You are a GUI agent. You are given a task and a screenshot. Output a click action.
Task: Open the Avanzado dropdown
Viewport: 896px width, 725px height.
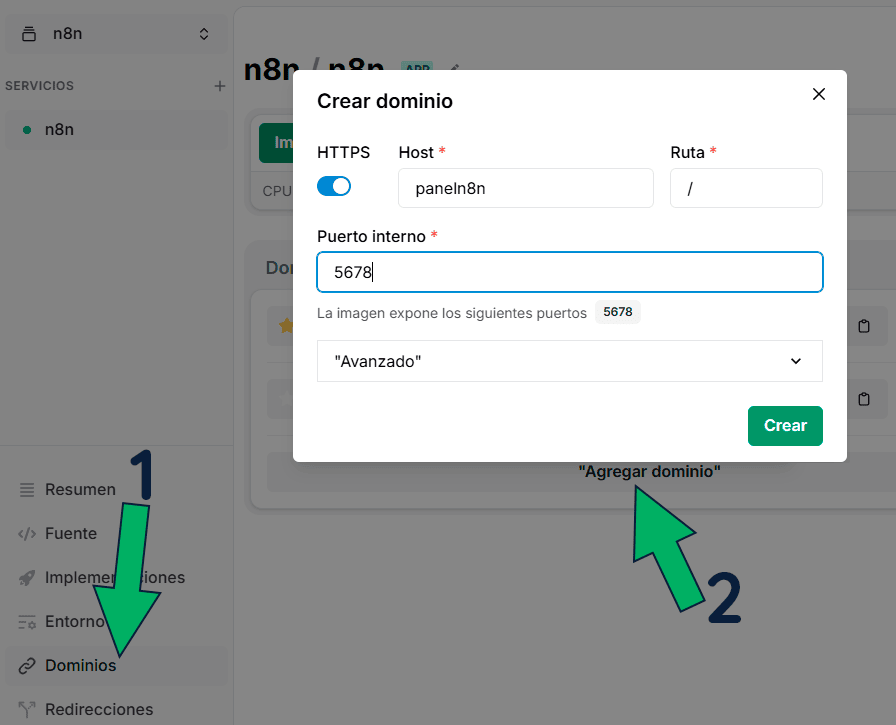tap(569, 361)
